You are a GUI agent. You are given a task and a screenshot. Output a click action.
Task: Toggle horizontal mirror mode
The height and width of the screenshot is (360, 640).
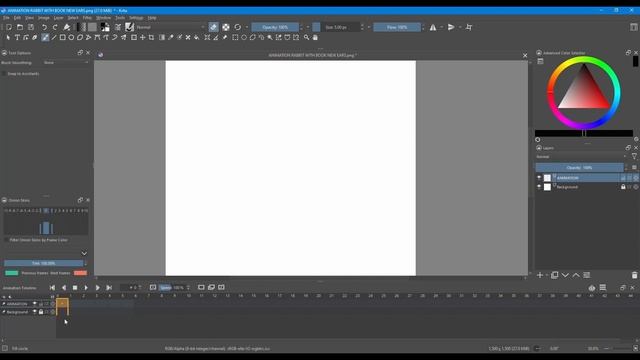click(x=433, y=27)
